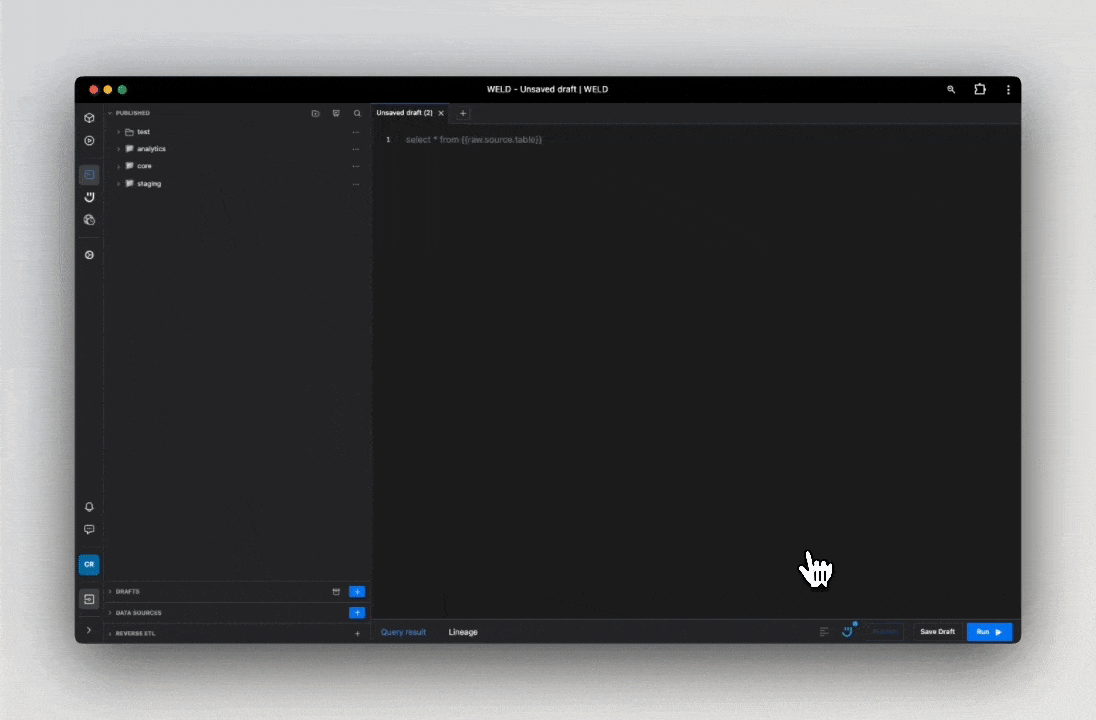Open the orchestration play-circle sidebar icon
The width and height of the screenshot is (1096, 720).
point(89,141)
